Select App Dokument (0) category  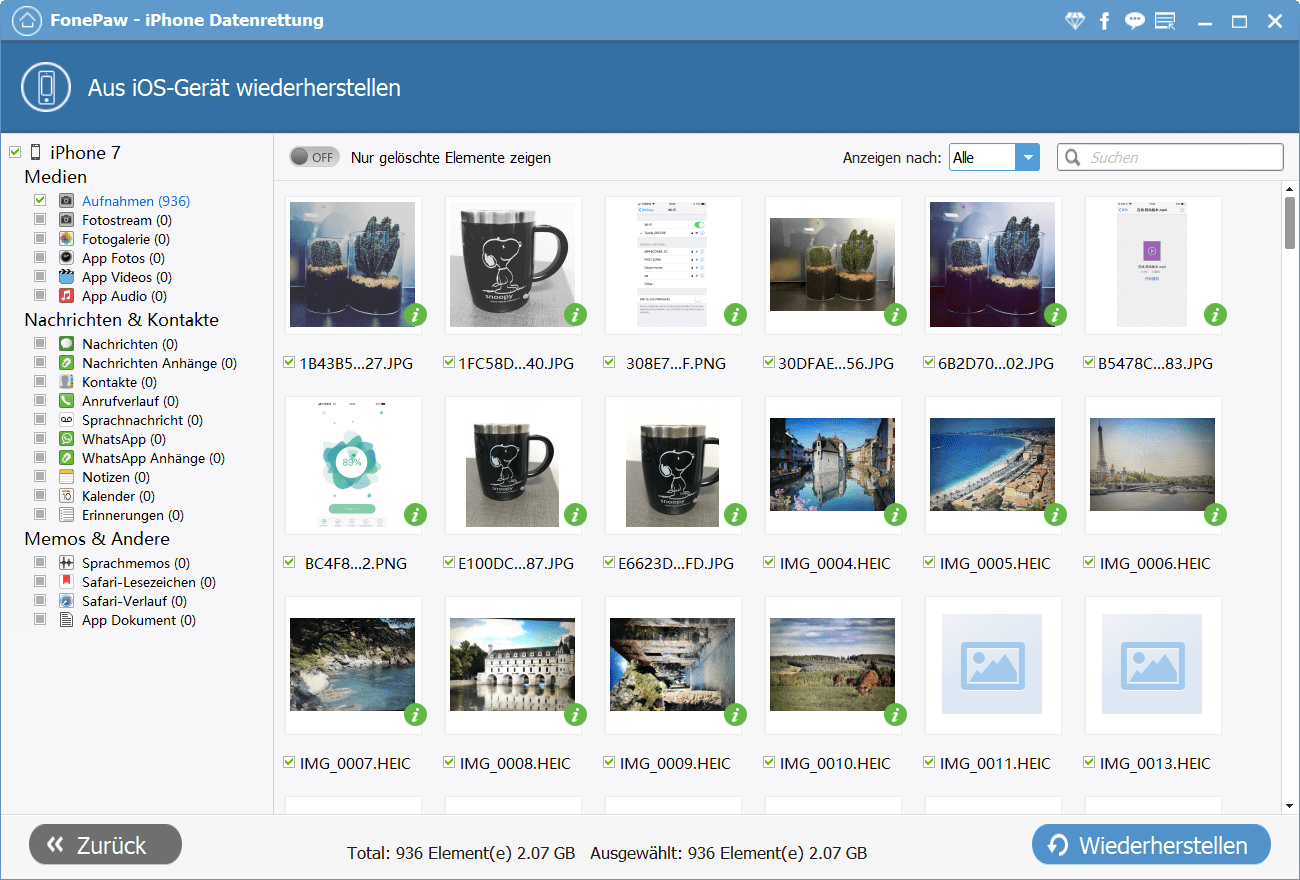point(139,620)
